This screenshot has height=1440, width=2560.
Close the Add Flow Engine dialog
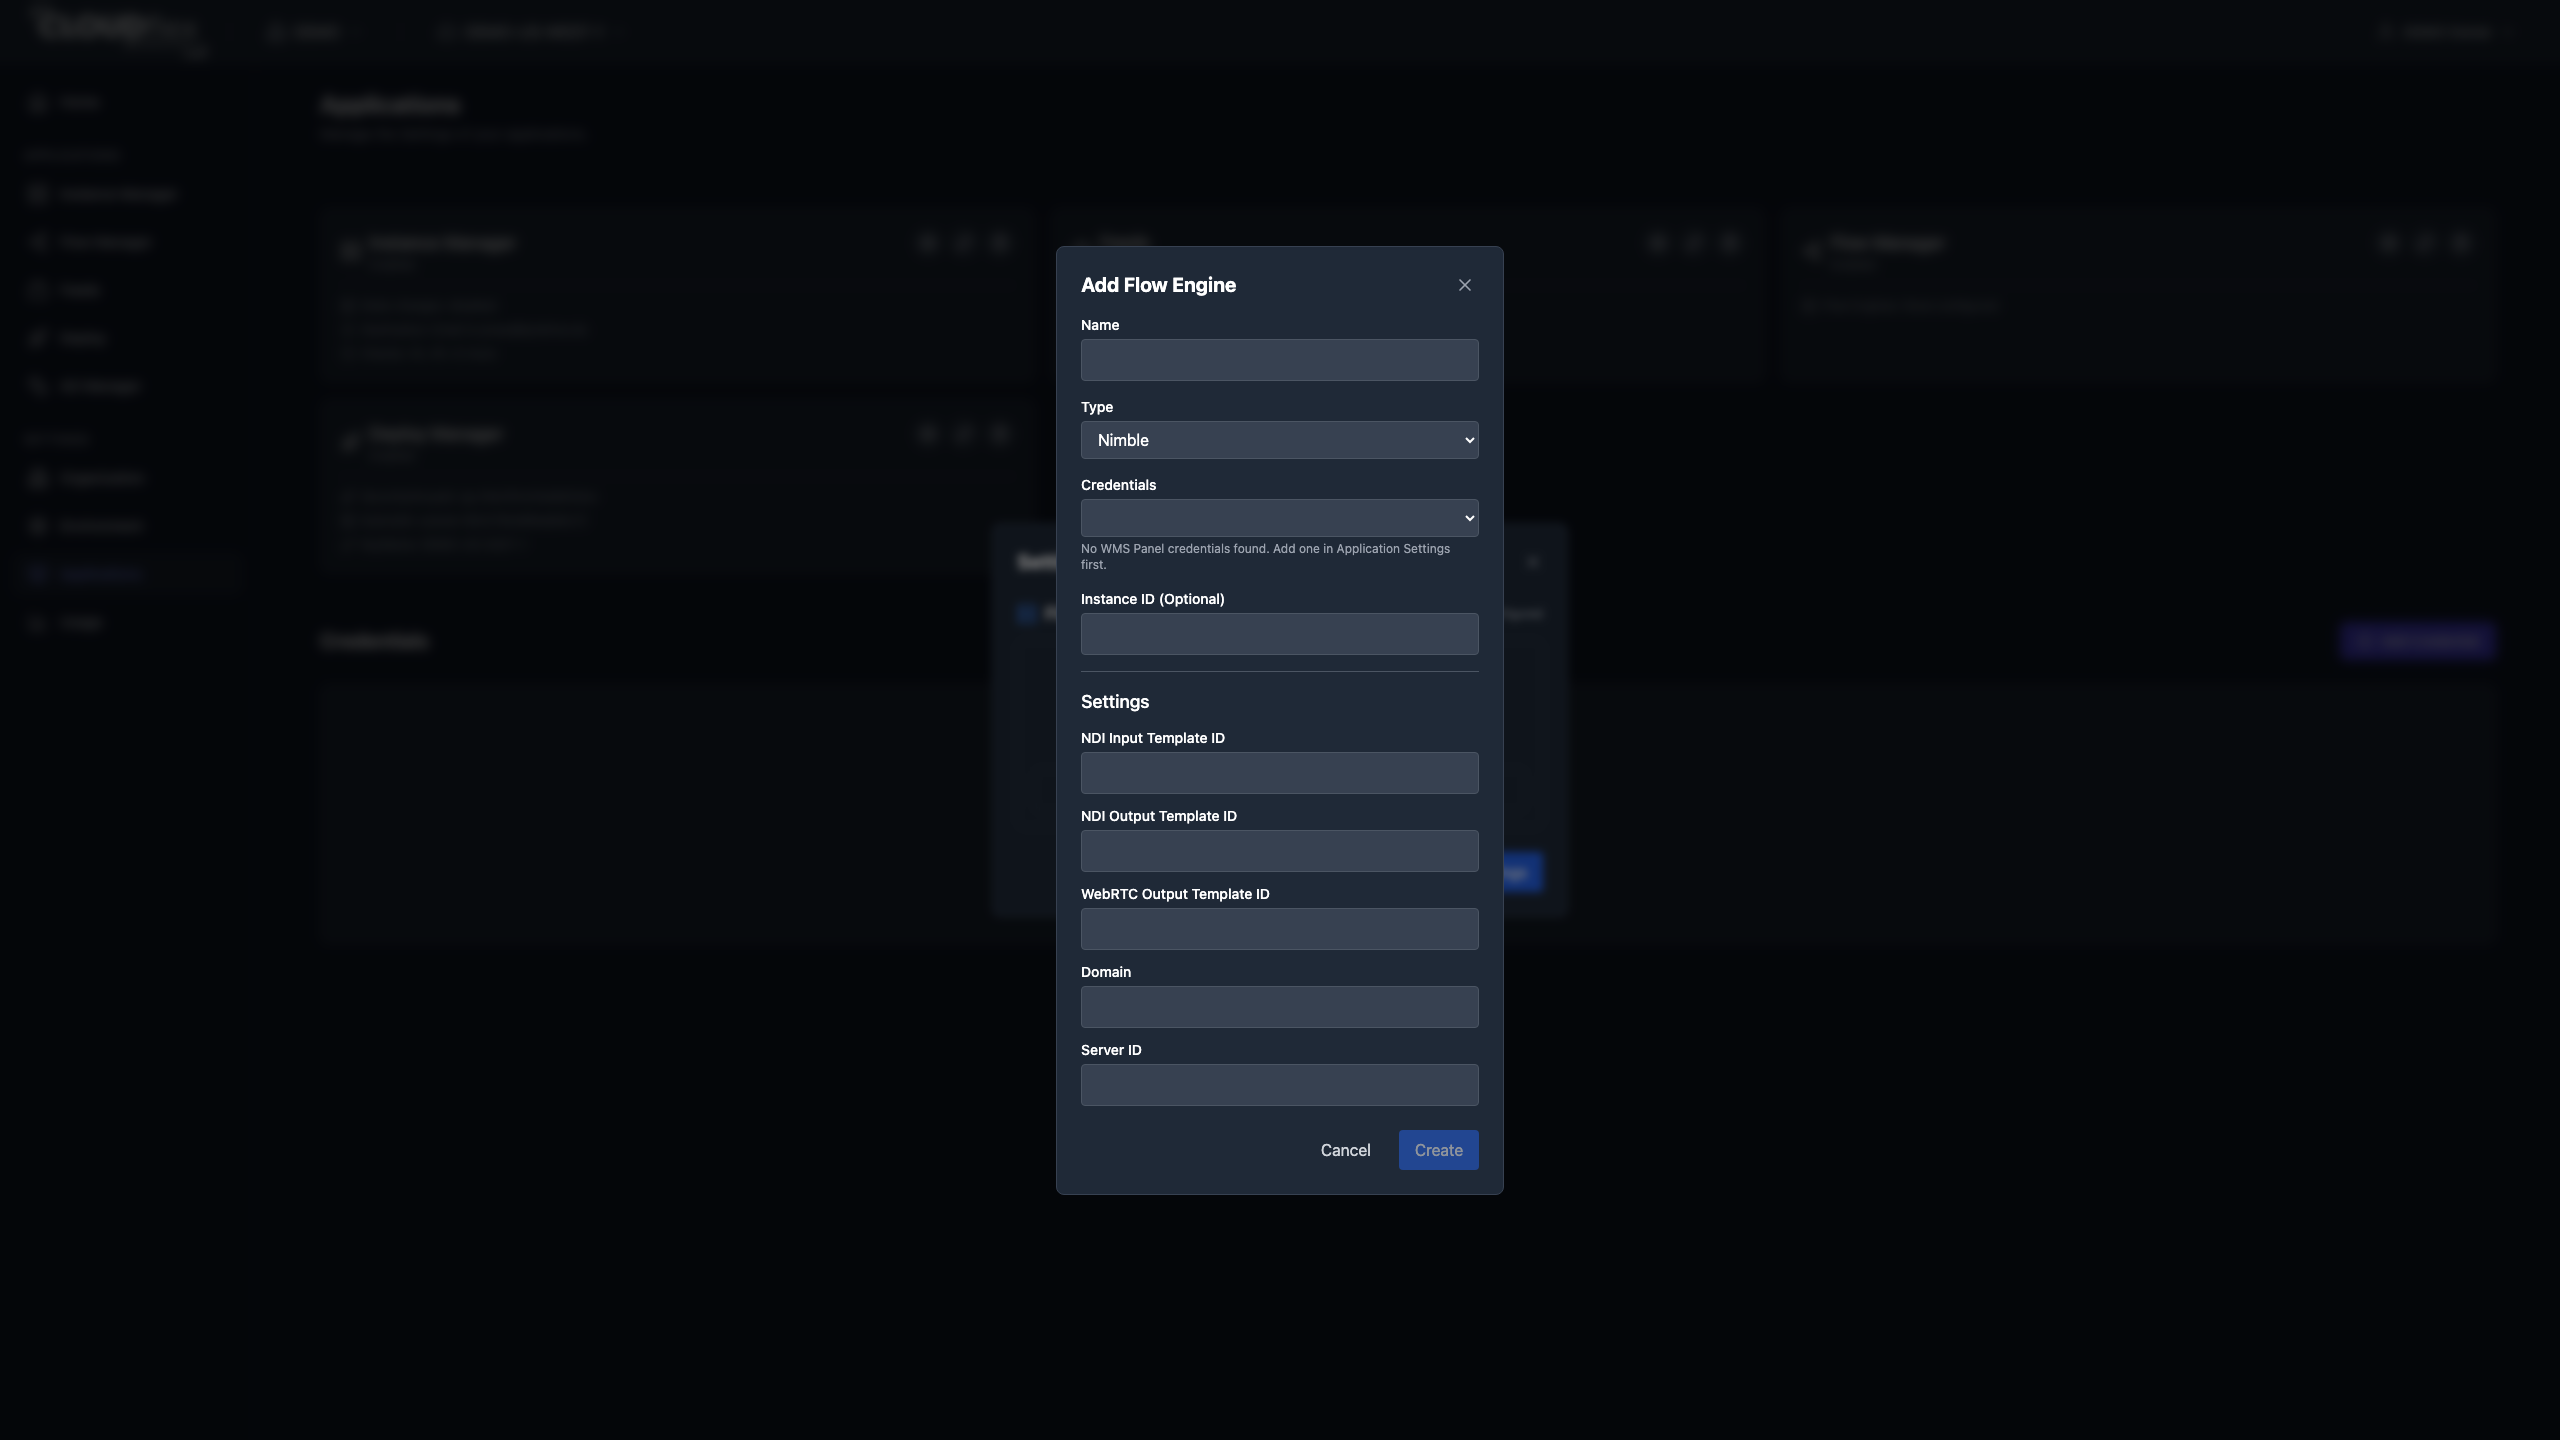(1465, 285)
